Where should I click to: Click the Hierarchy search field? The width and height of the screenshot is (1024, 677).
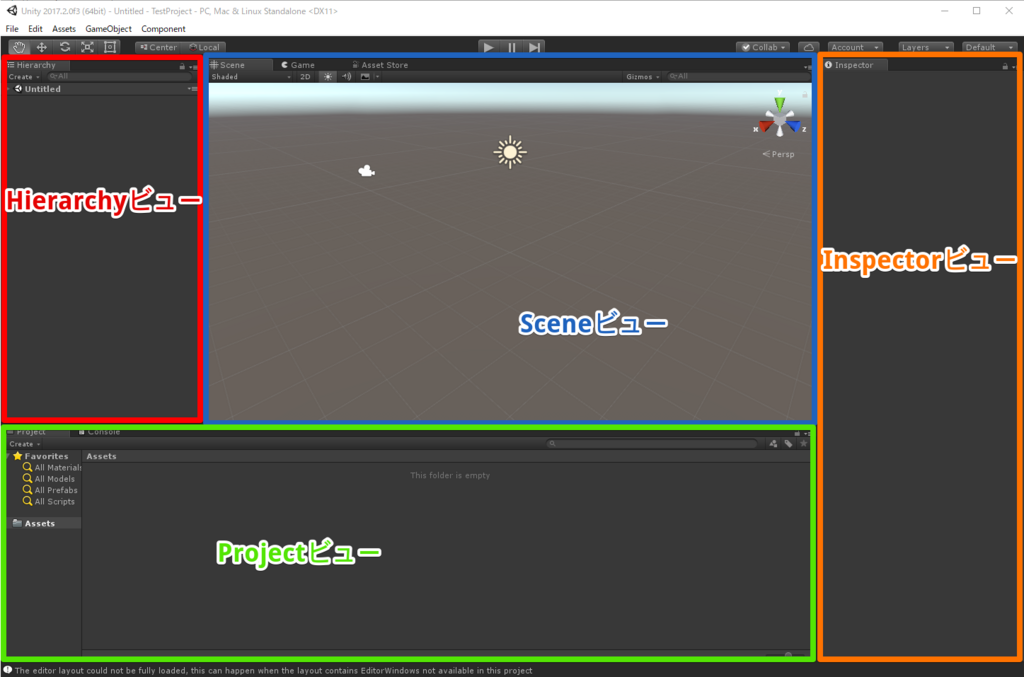(x=120, y=76)
